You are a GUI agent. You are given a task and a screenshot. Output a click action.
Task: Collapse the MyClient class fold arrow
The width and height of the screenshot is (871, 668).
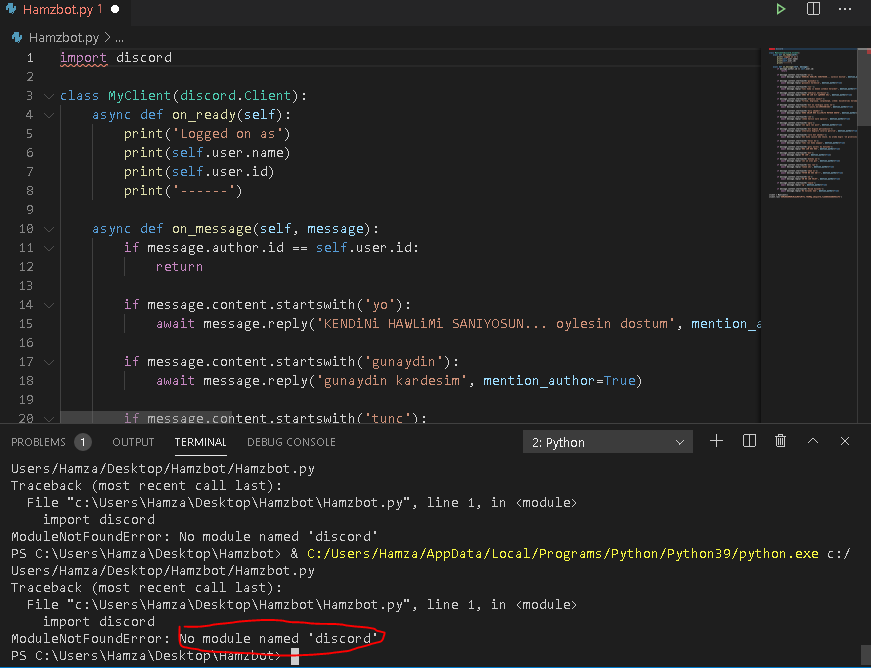(48, 96)
